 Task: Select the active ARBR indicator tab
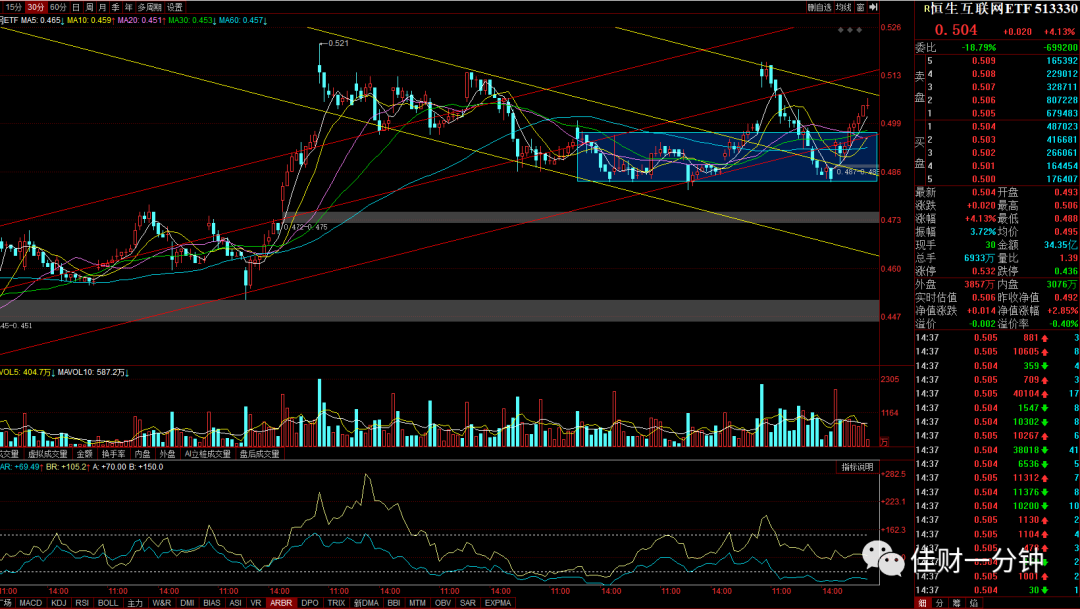pos(281,603)
